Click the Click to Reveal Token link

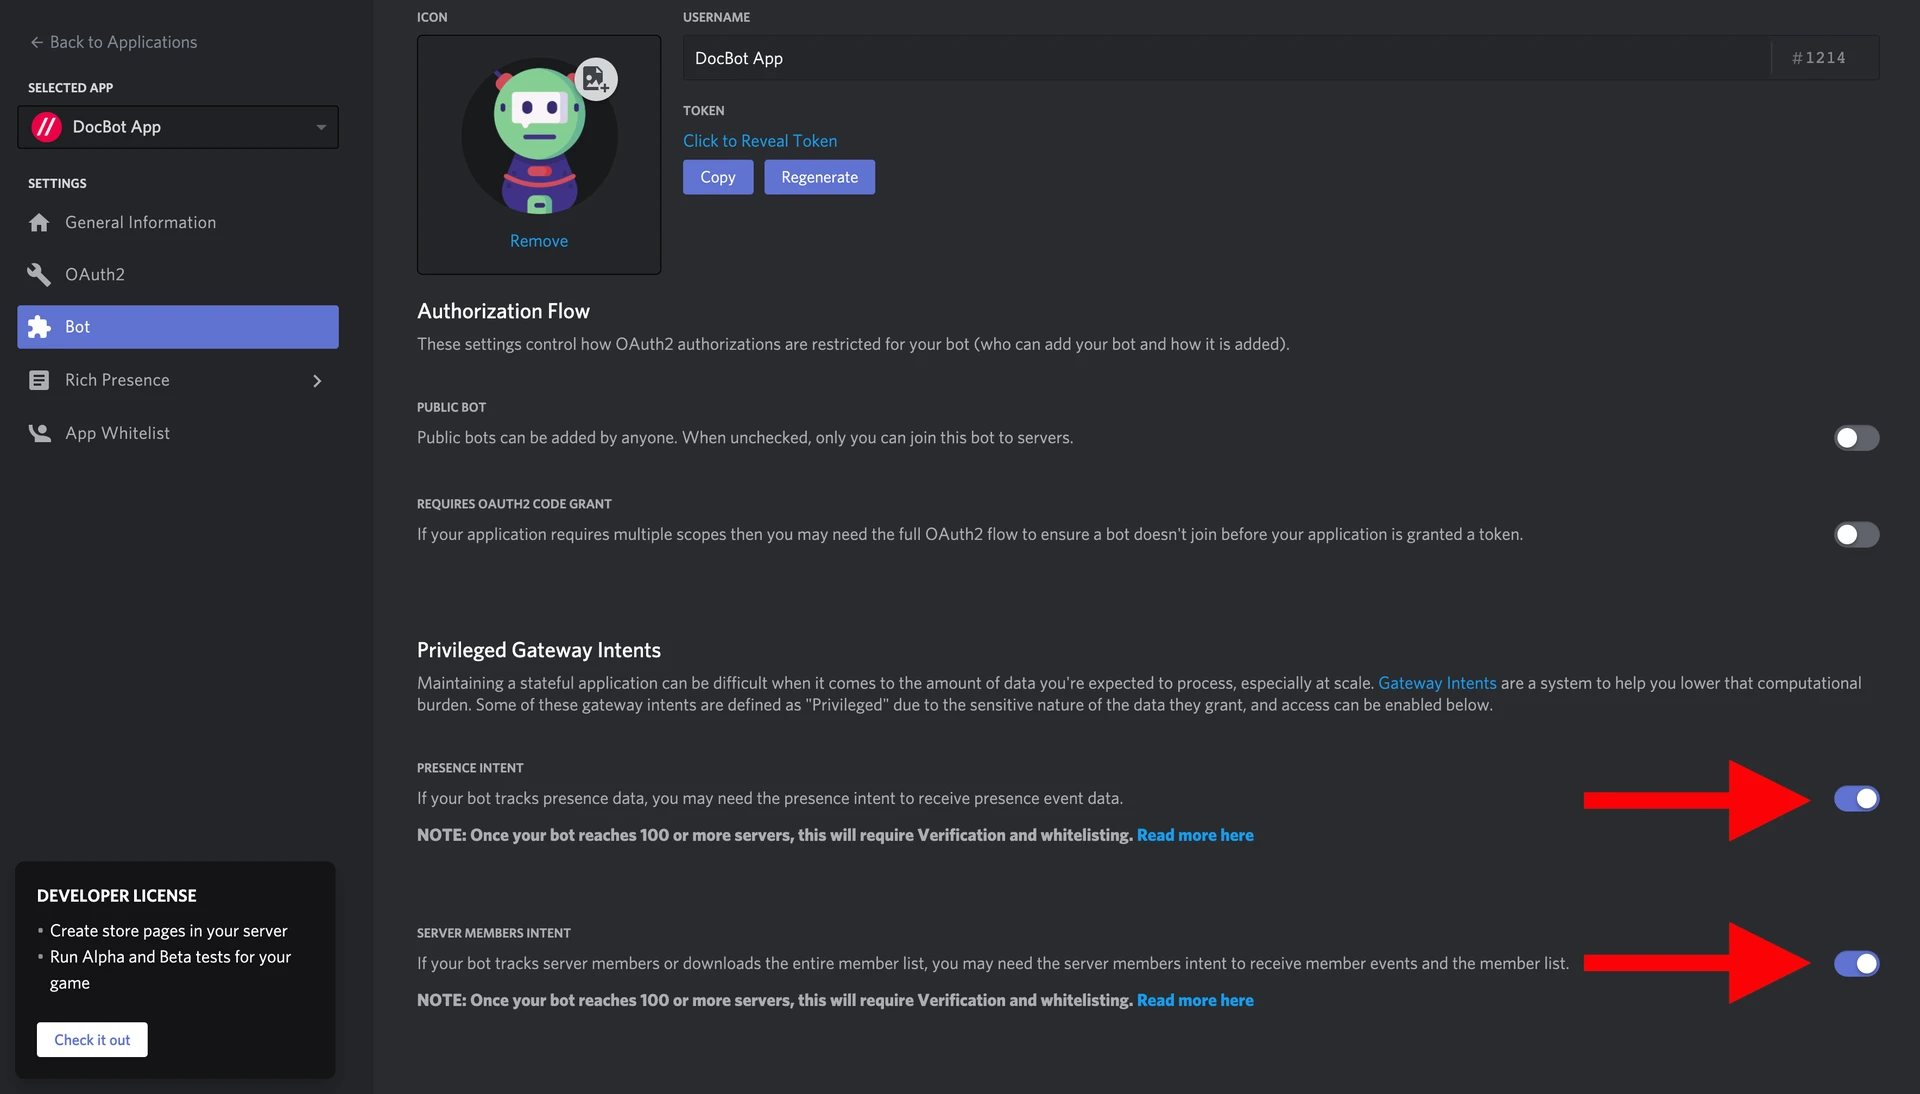(x=760, y=140)
